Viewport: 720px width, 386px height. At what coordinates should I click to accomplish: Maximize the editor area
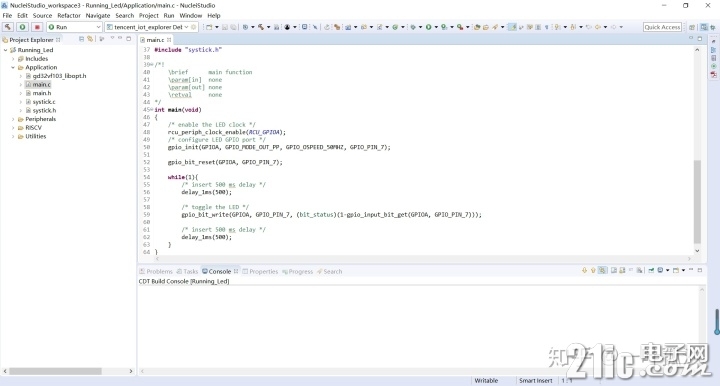click(x=700, y=39)
